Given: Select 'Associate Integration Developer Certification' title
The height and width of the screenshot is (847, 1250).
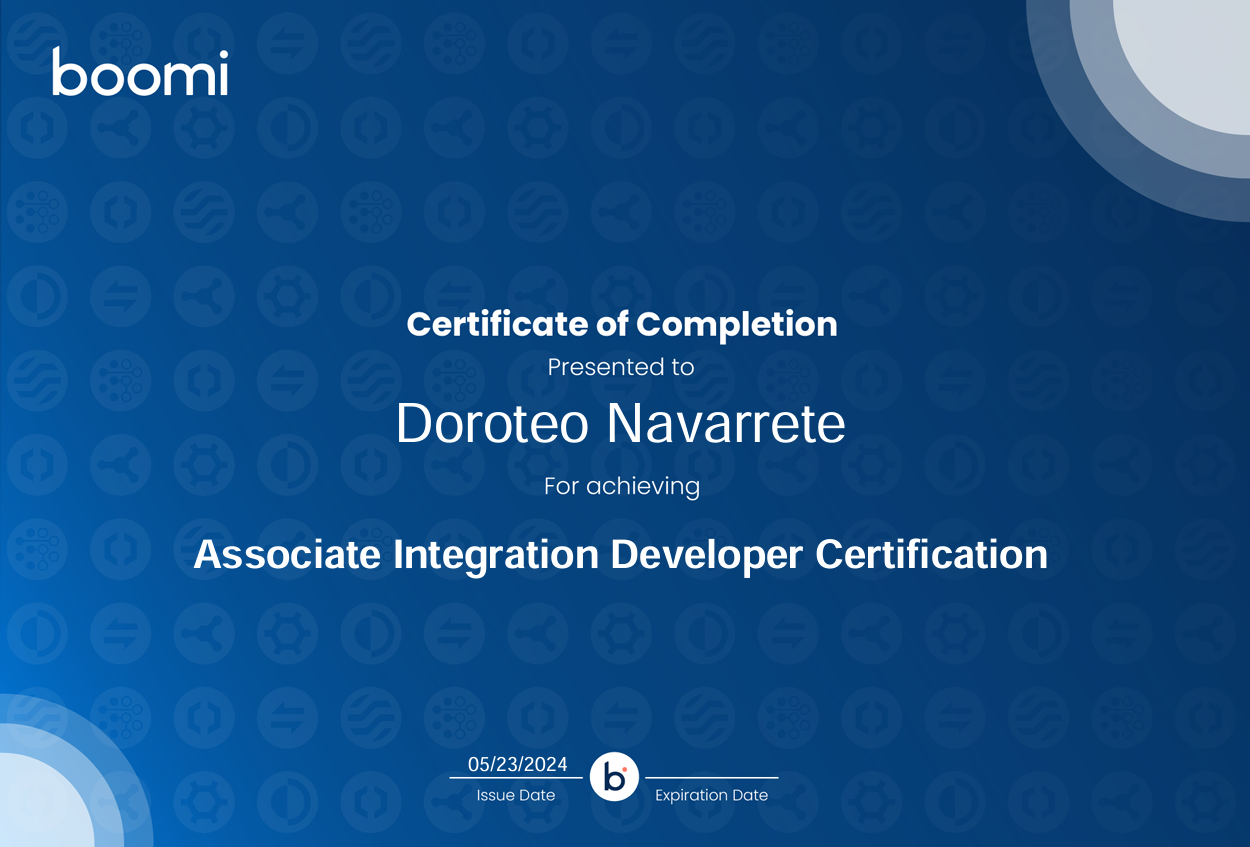Looking at the screenshot, I should tap(621, 554).
